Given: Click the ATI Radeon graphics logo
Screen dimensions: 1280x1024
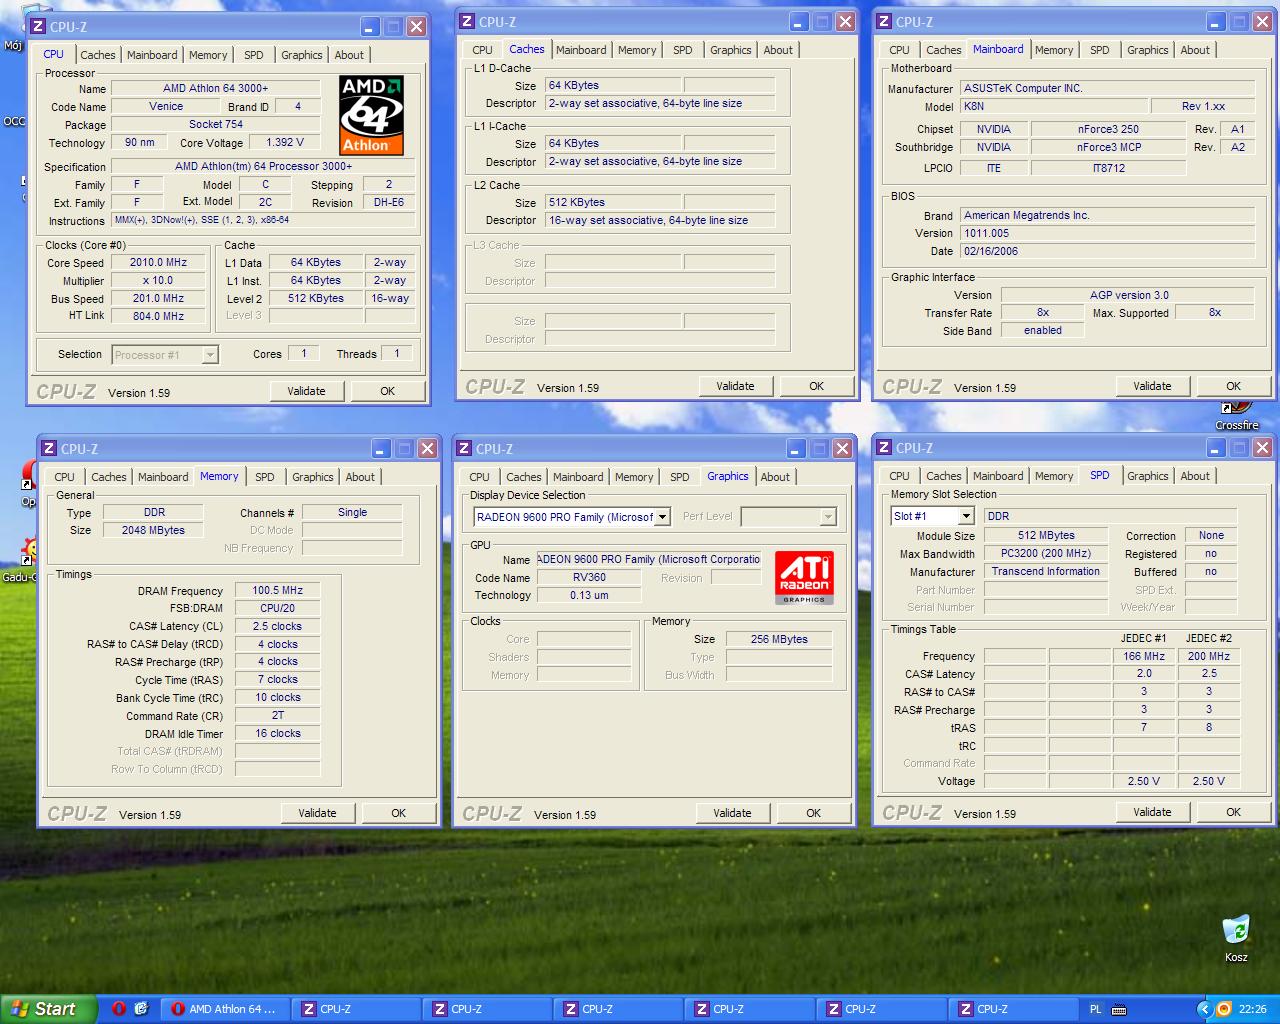Looking at the screenshot, I should (x=804, y=577).
